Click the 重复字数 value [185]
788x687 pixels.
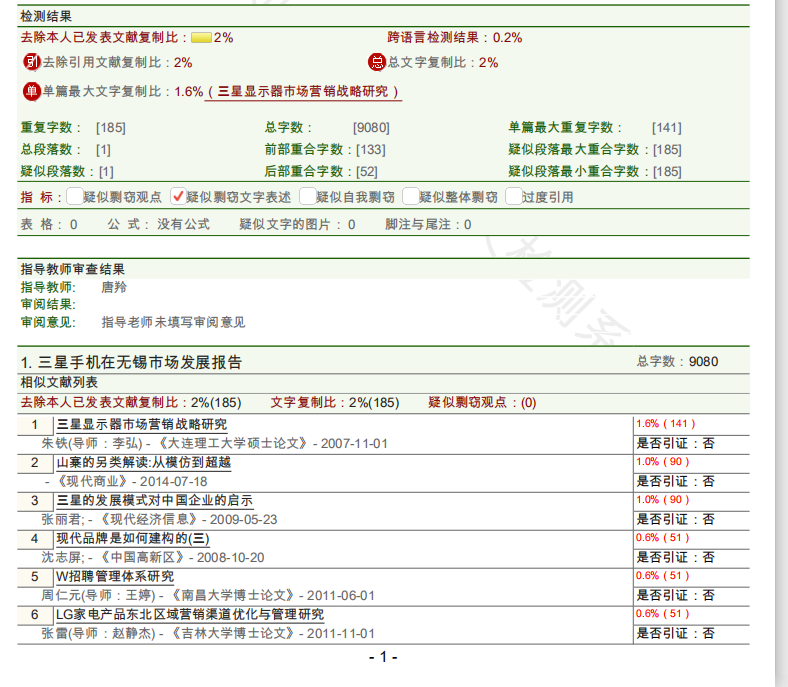point(111,128)
